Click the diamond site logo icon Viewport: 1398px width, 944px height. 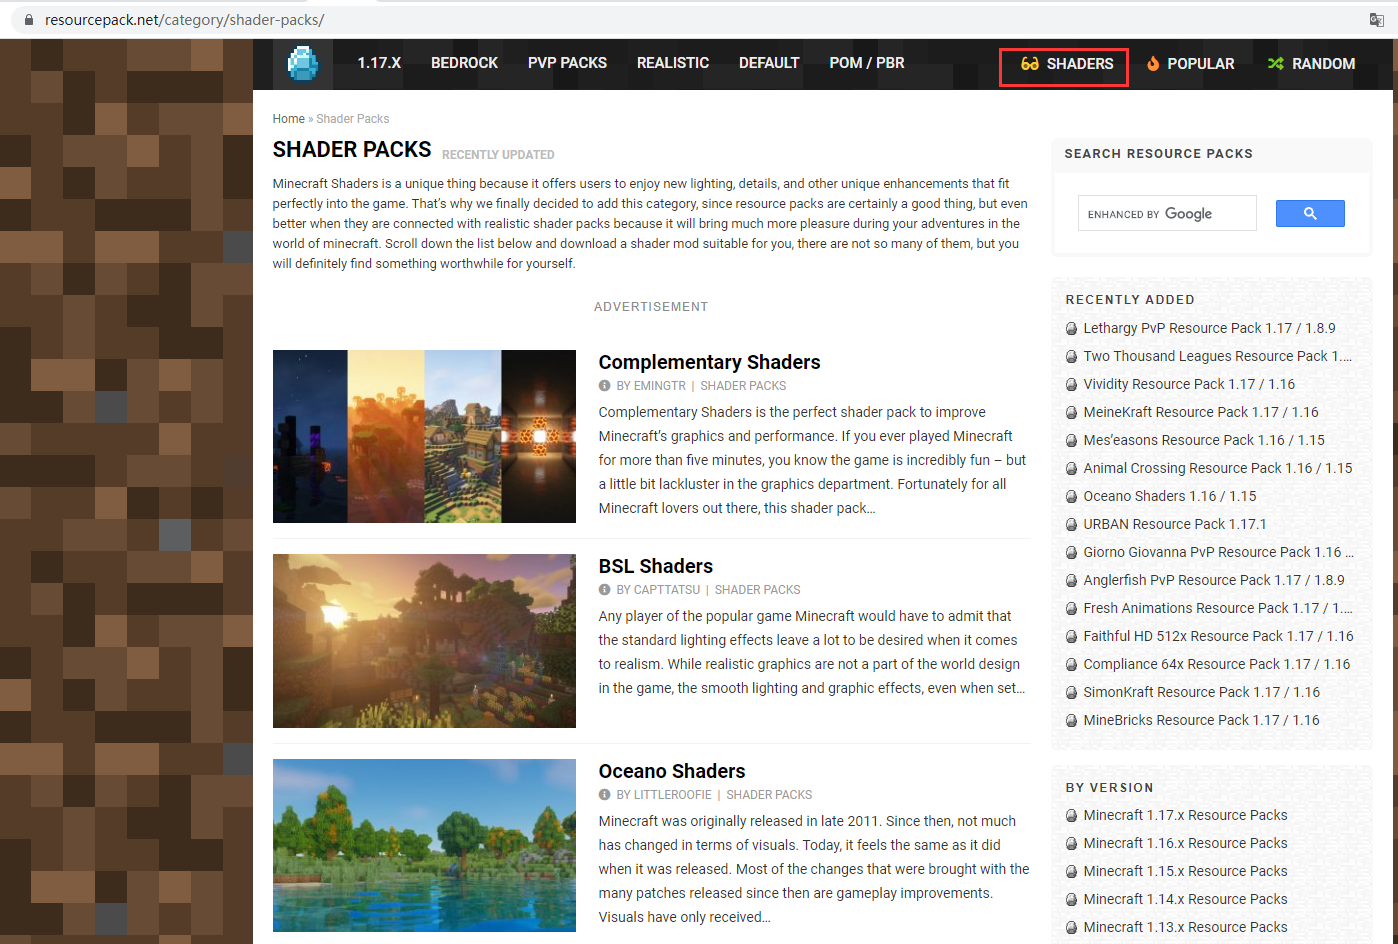click(302, 63)
